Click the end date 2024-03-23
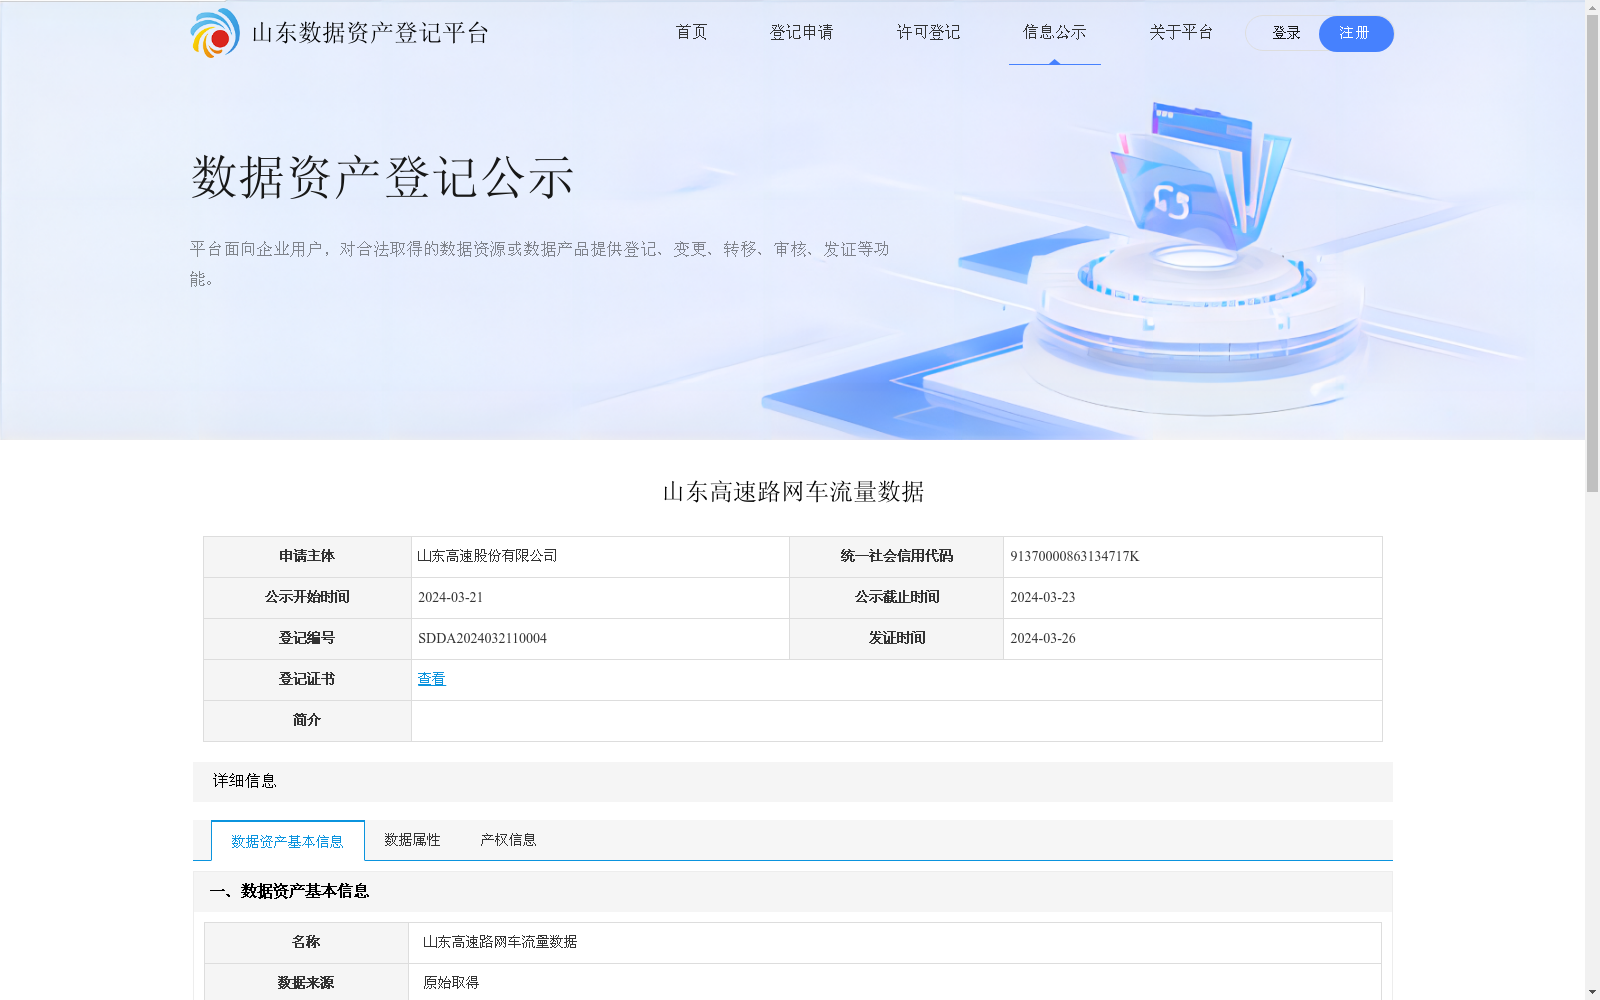 (1043, 598)
